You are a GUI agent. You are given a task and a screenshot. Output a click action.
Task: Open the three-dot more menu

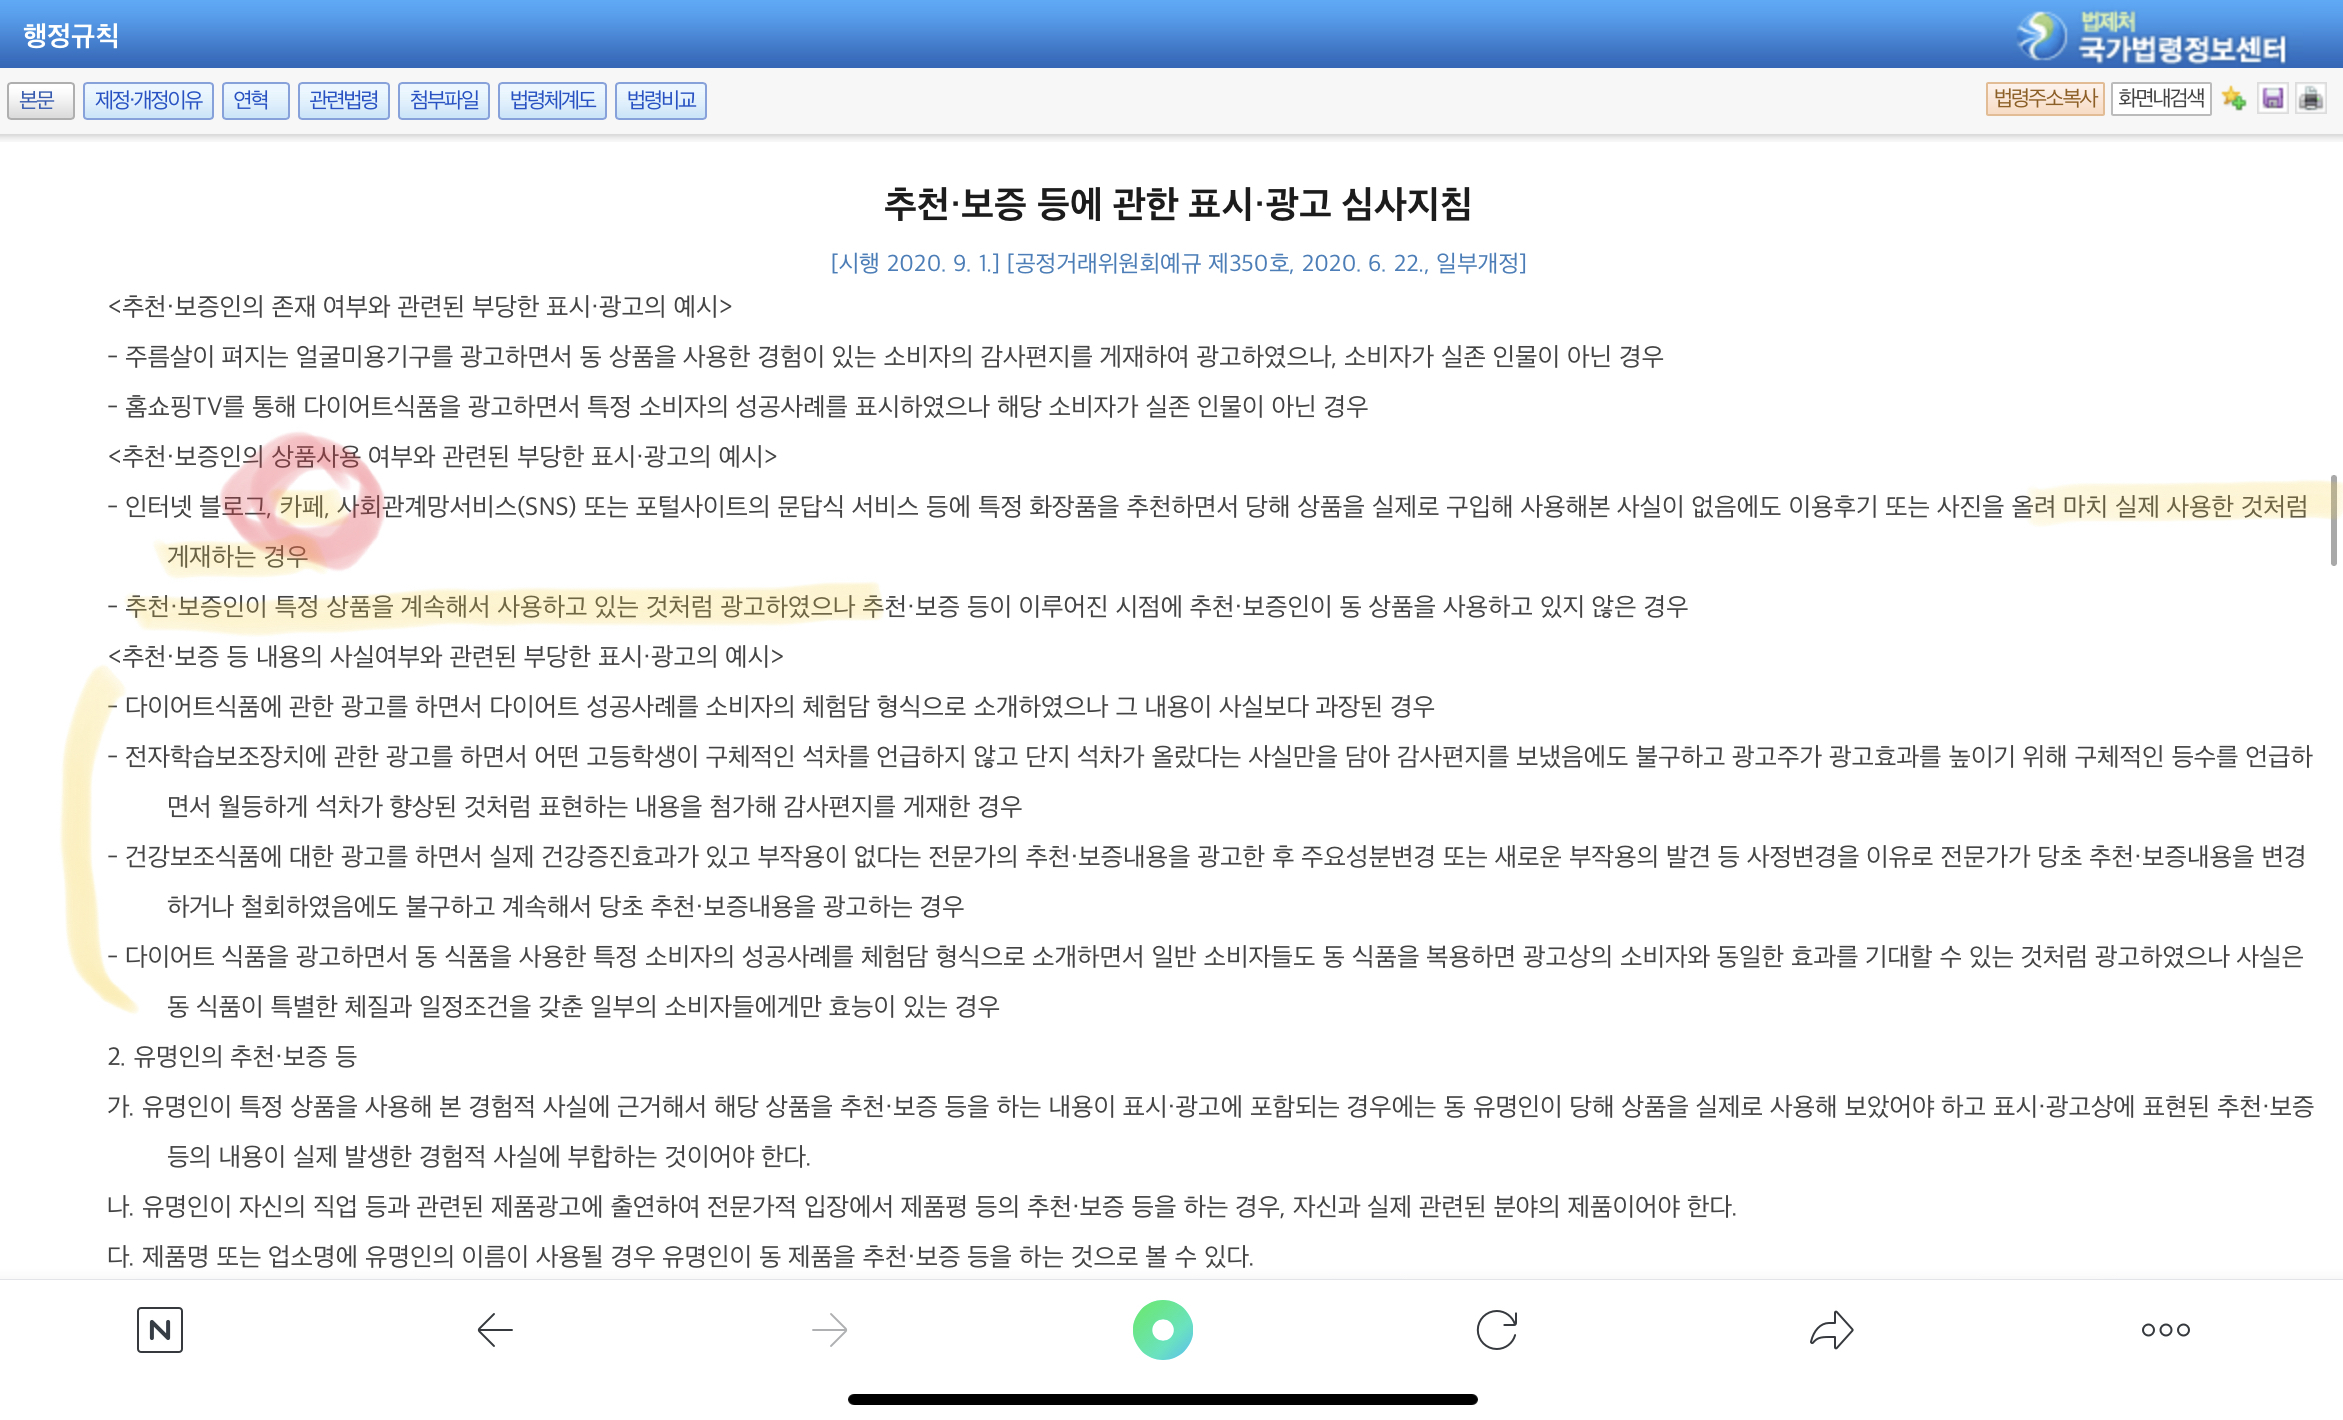click(x=2165, y=1329)
